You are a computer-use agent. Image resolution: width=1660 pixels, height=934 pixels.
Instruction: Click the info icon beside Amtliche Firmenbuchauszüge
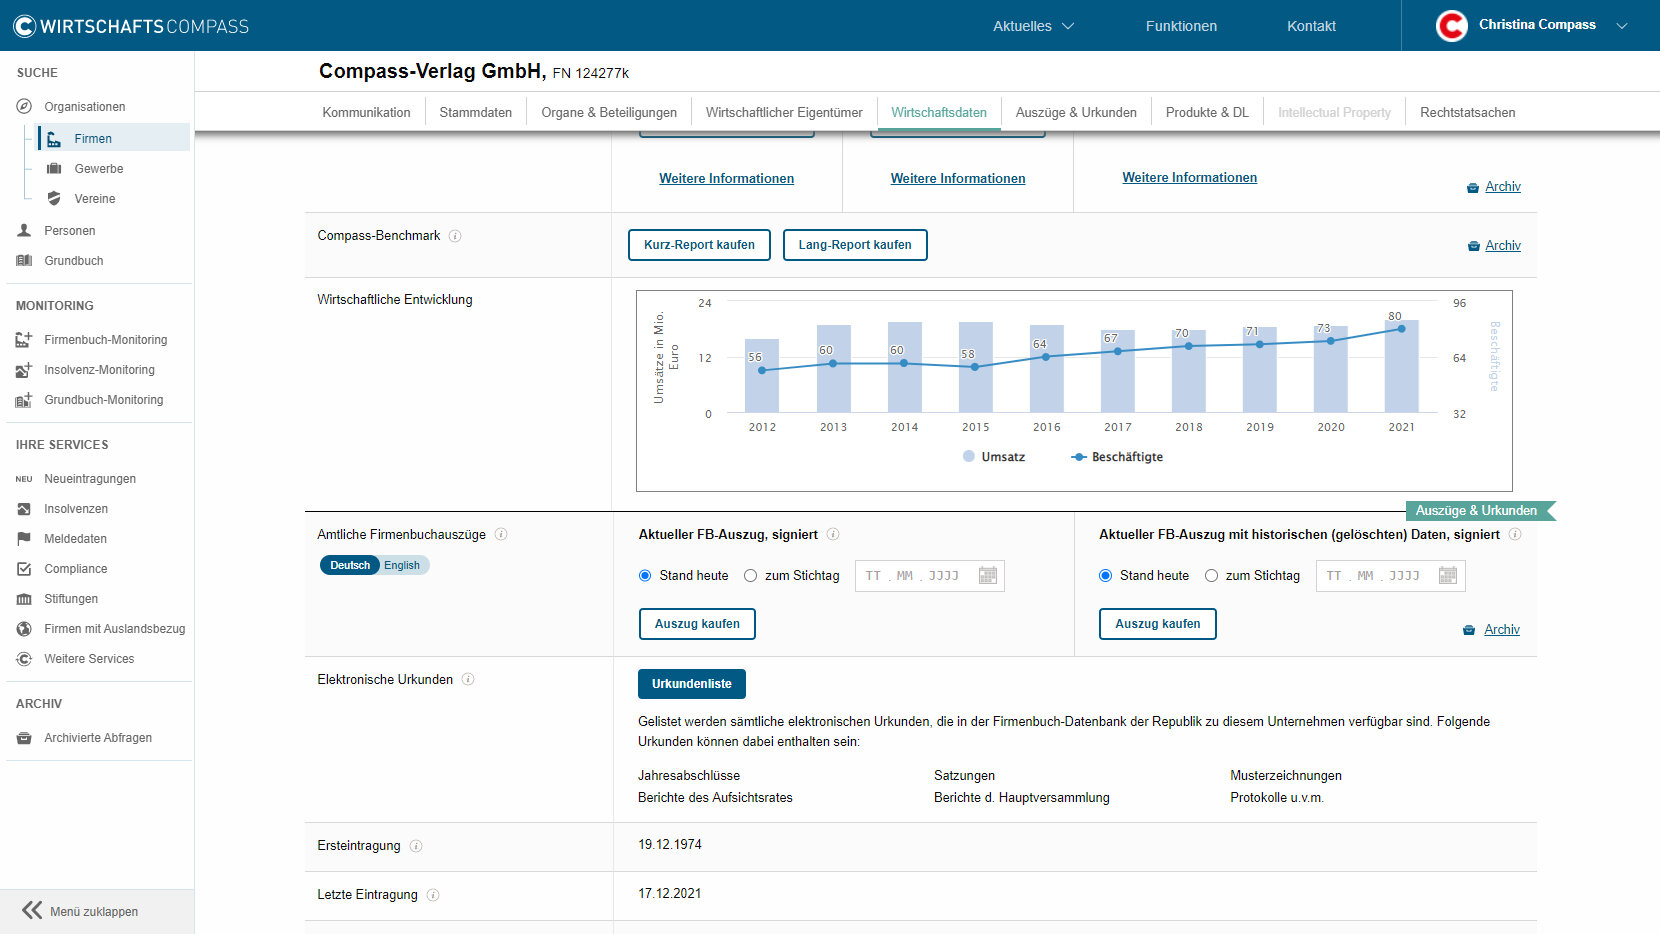501,534
